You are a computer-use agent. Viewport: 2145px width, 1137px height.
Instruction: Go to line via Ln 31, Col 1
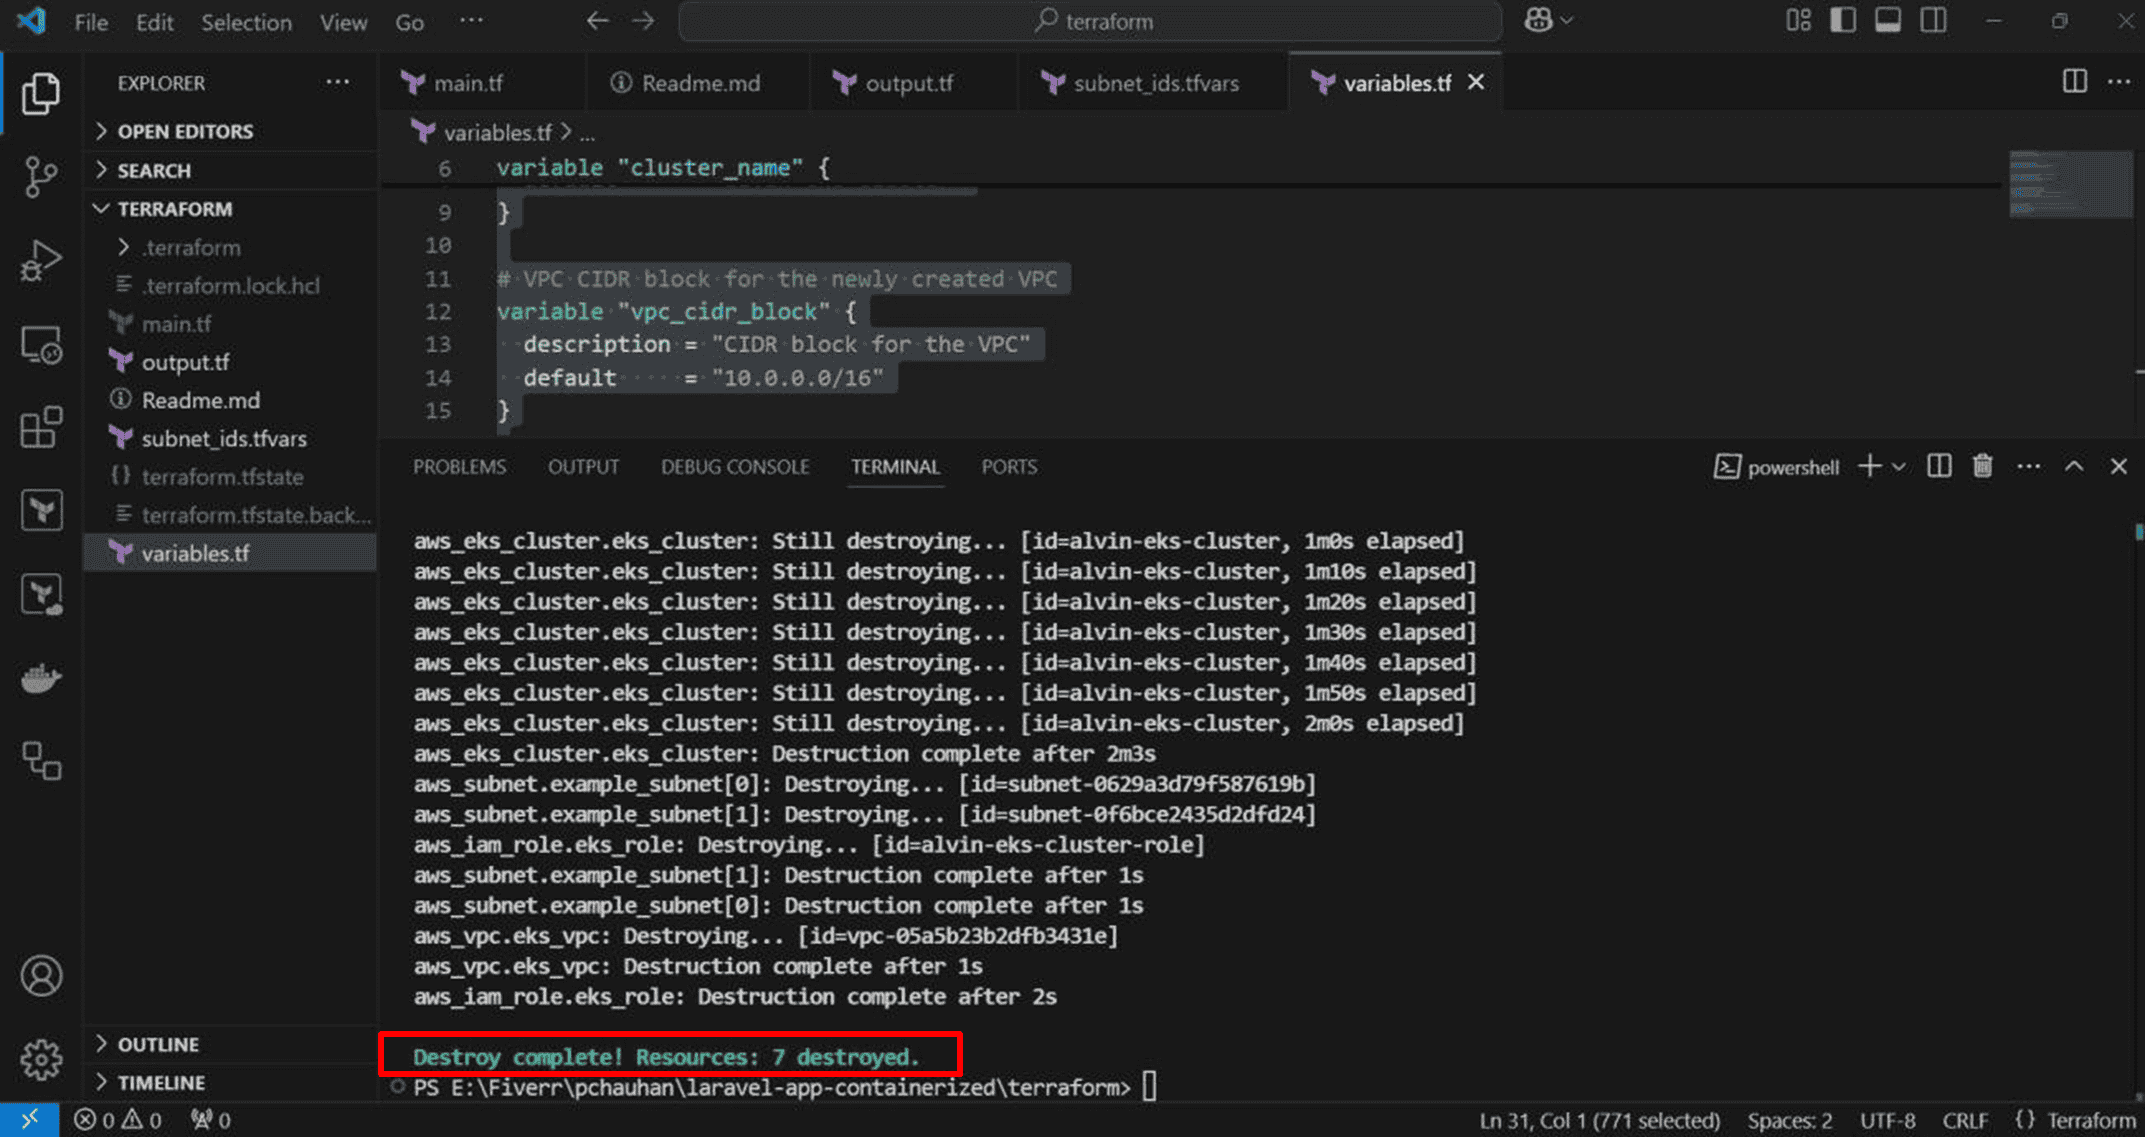(1600, 1120)
